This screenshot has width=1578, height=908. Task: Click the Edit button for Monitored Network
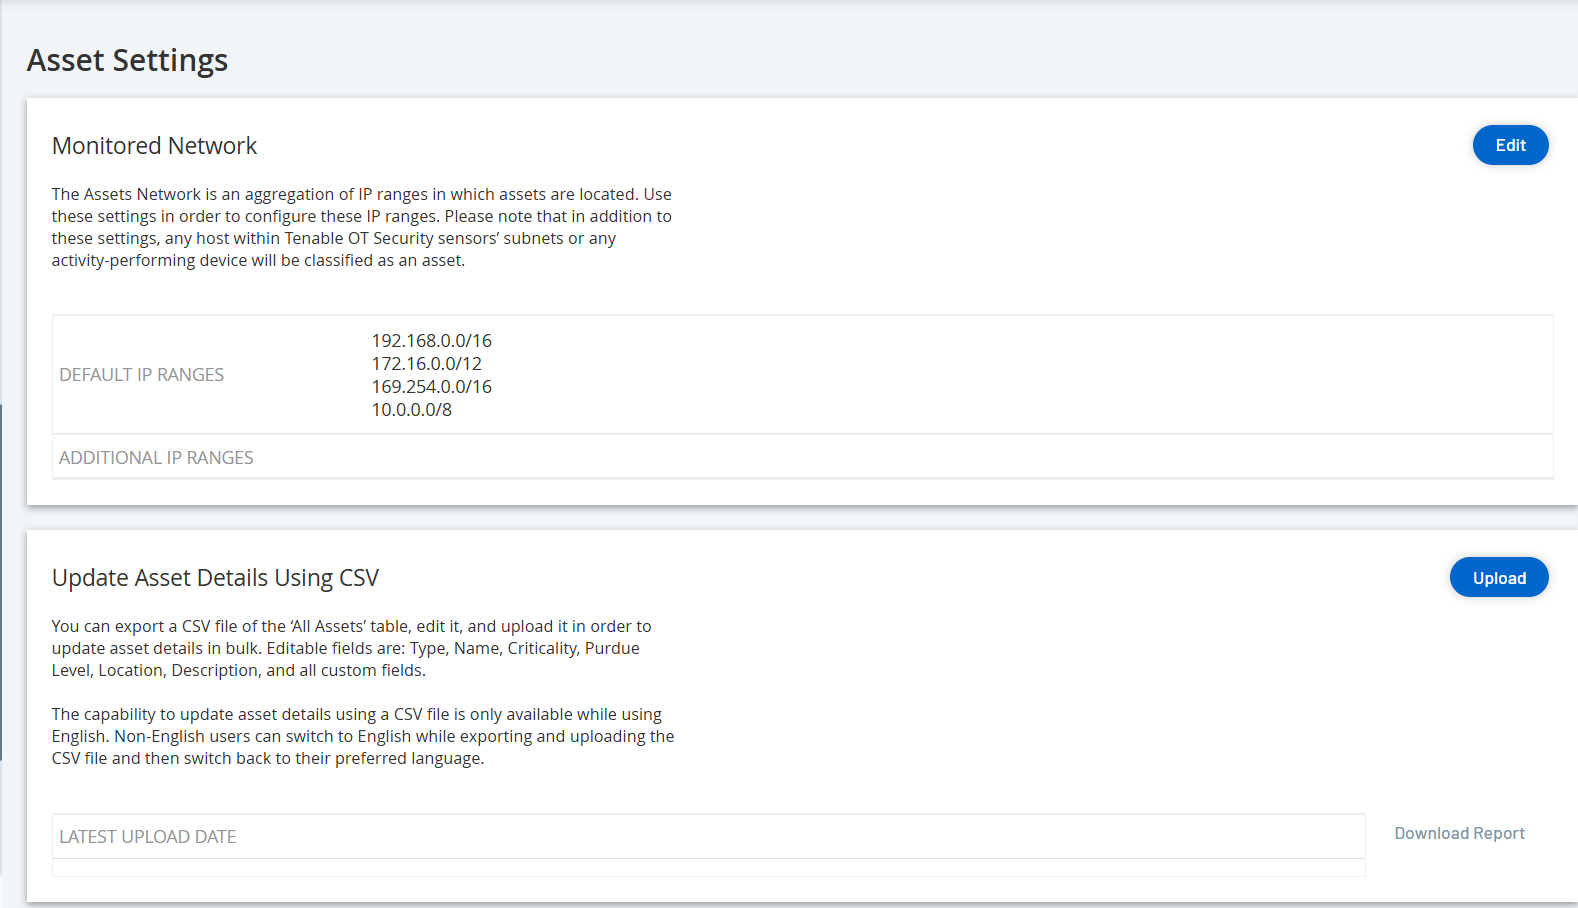(1510, 145)
